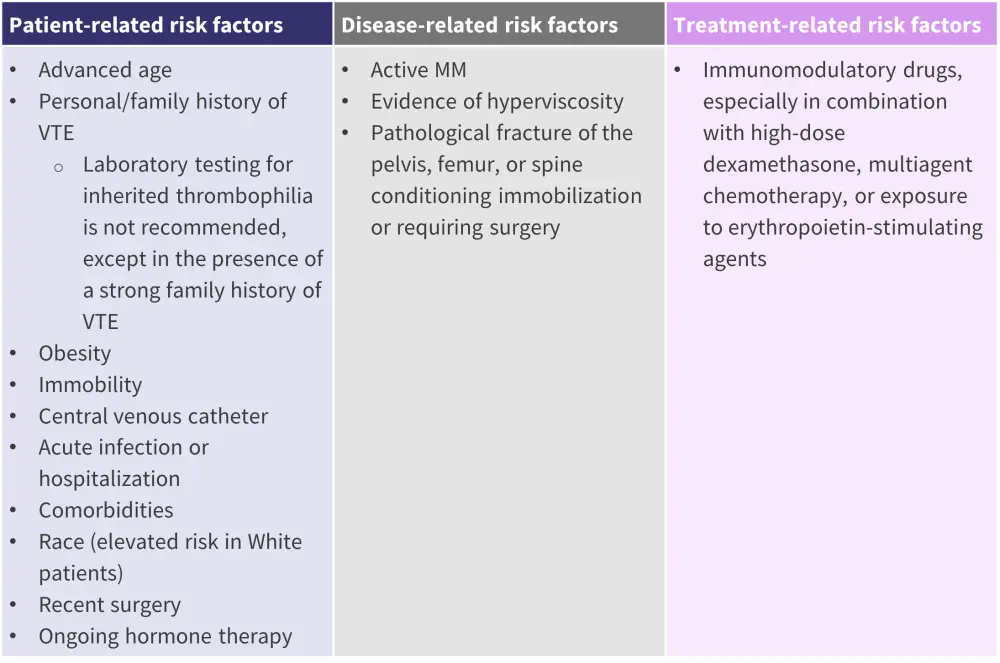Click the Advanced age bullet item
Image resolution: width=1000 pixels, height=663 pixels.
click(105, 70)
